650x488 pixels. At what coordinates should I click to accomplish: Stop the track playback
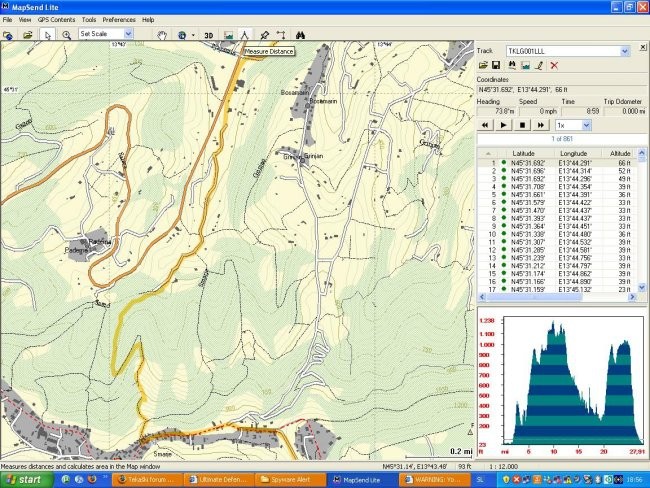click(x=522, y=125)
